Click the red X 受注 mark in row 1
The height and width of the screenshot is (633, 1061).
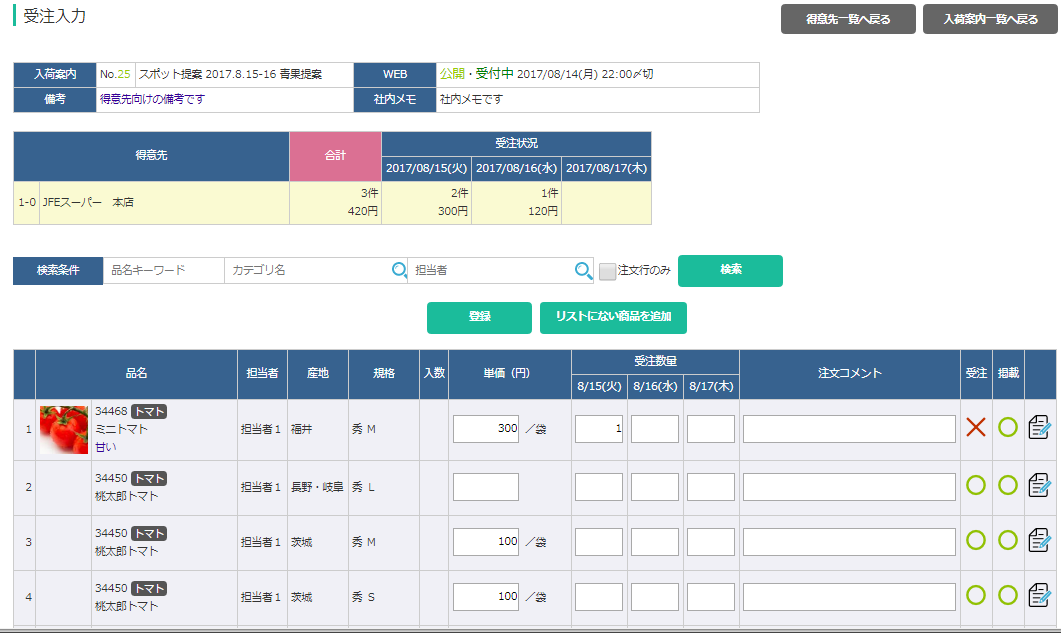coord(976,427)
